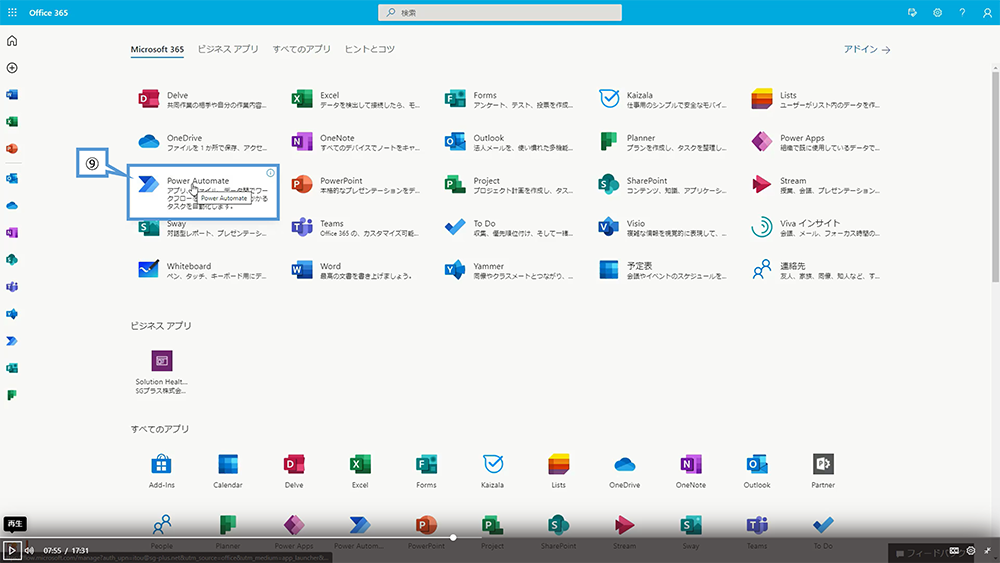Open the account profile icon
The image size is (1000, 563).
tap(987, 13)
